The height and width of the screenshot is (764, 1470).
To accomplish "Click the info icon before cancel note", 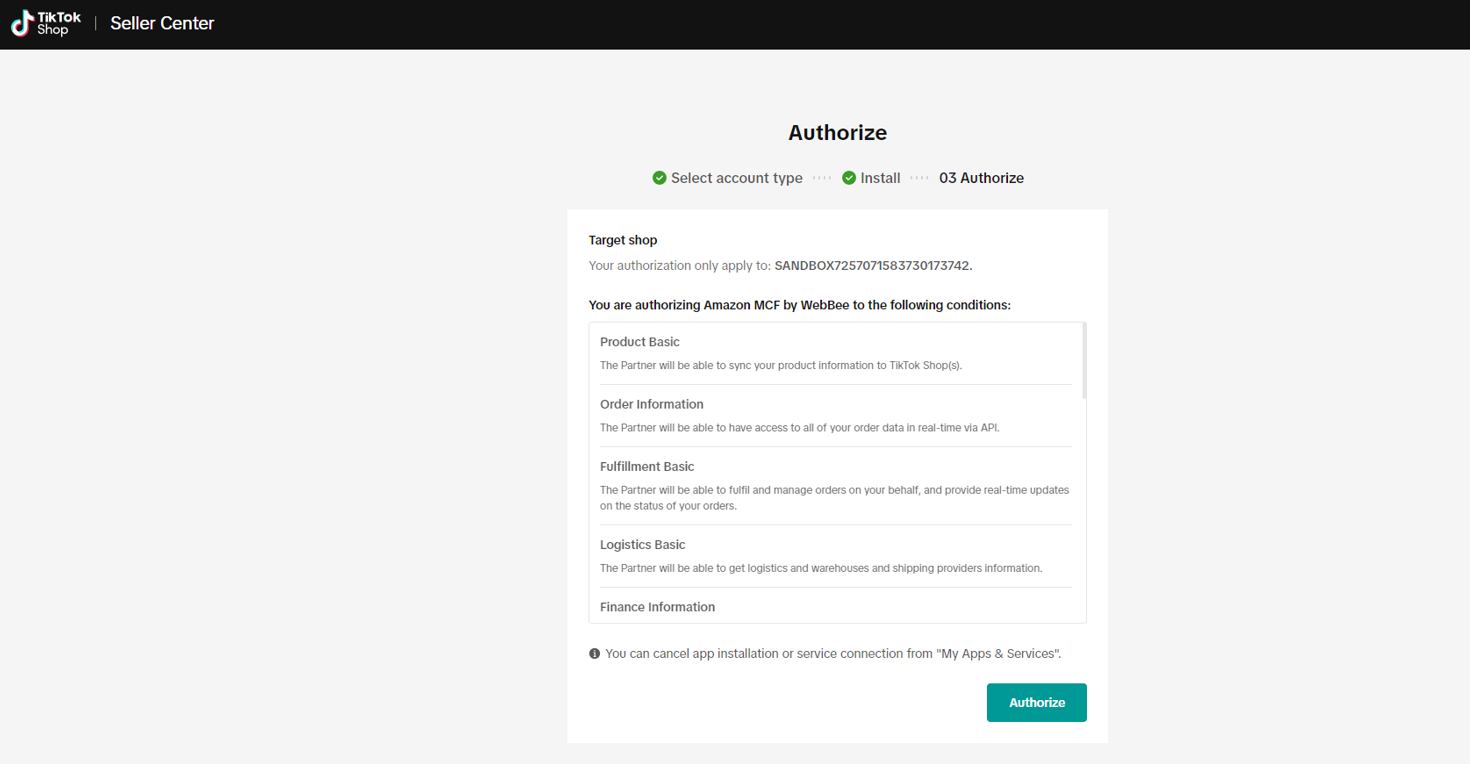I will pyautogui.click(x=595, y=654).
